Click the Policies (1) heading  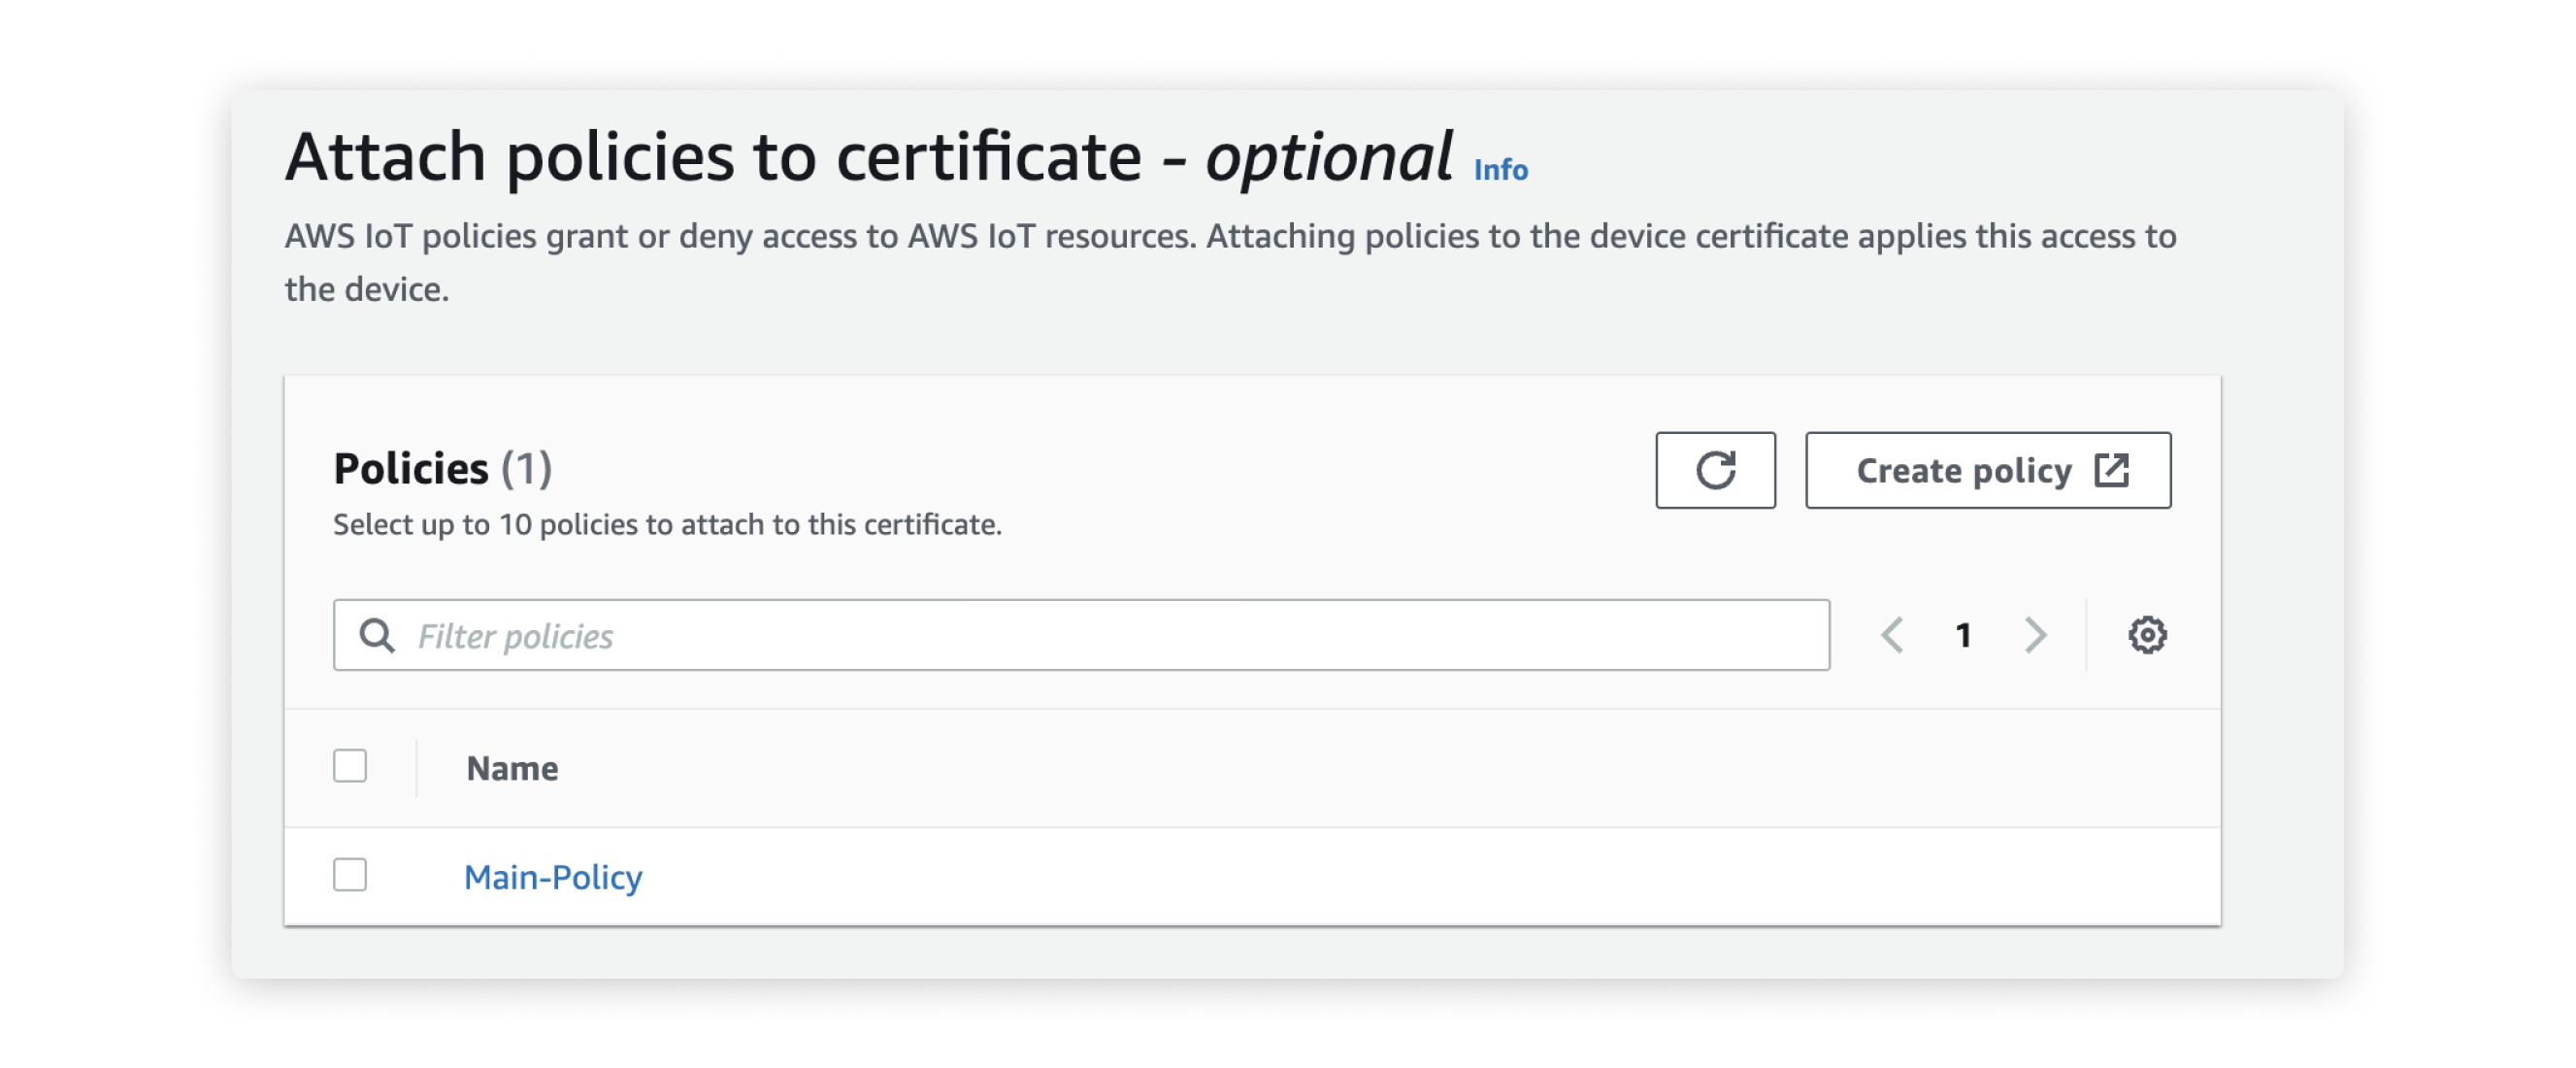pos(442,468)
